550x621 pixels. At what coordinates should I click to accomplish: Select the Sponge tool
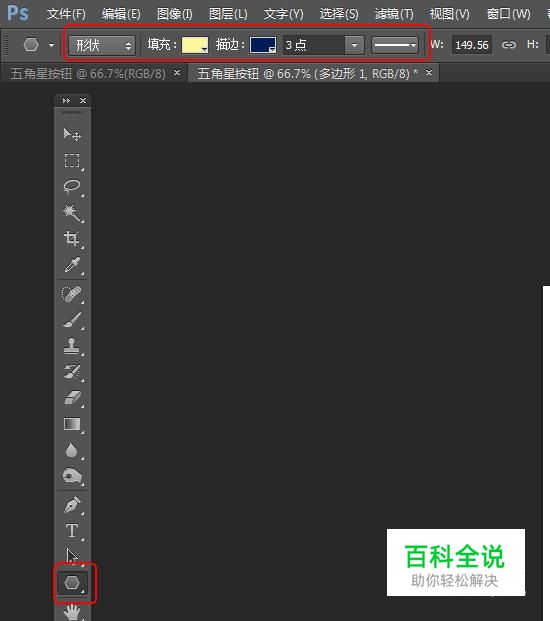(72, 476)
